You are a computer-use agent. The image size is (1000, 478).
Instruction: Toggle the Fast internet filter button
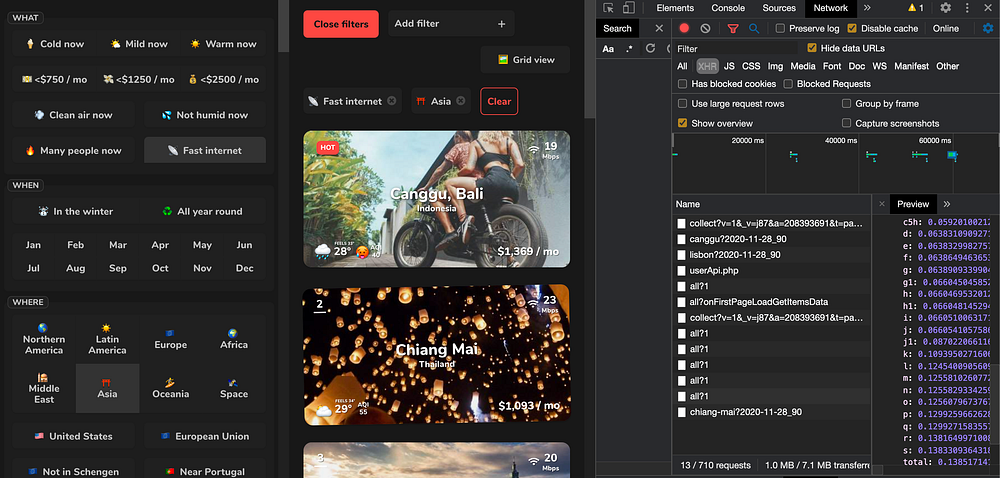pyautogui.click(x=205, y=150)
